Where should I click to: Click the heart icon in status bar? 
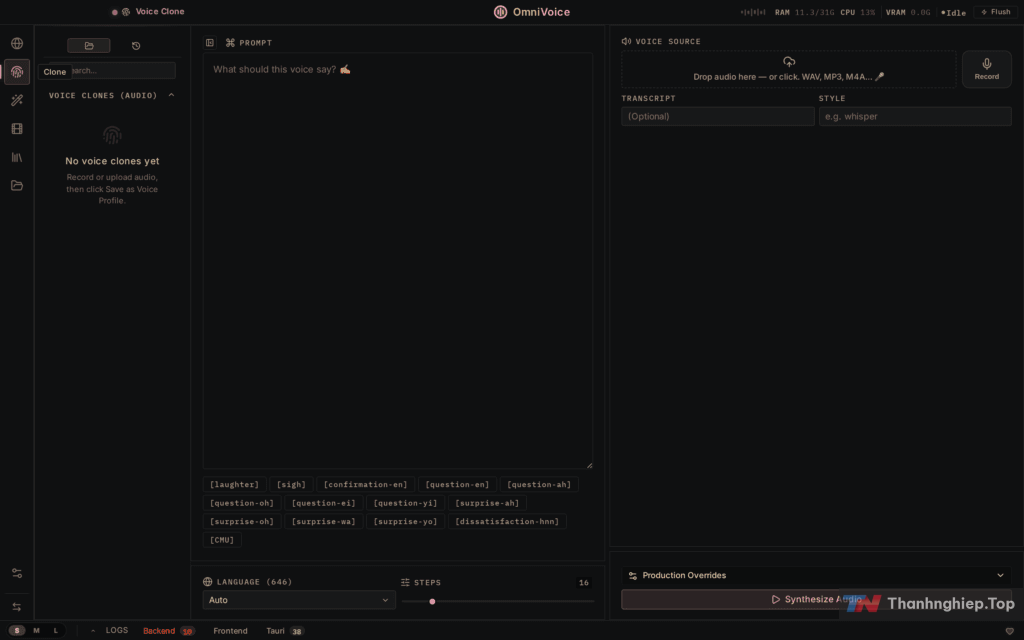point(1010,631)
